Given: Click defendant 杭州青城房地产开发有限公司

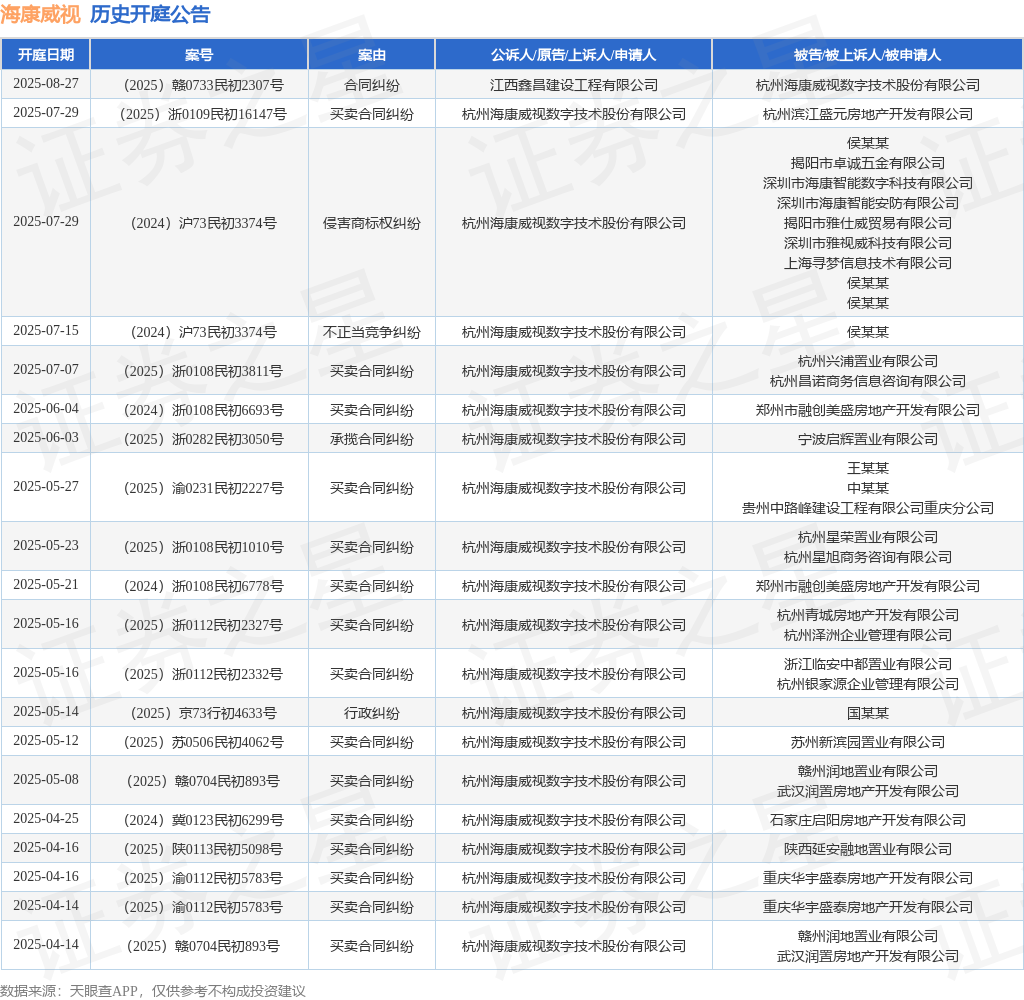Looking at the screenshot, I should click(867, 615).
